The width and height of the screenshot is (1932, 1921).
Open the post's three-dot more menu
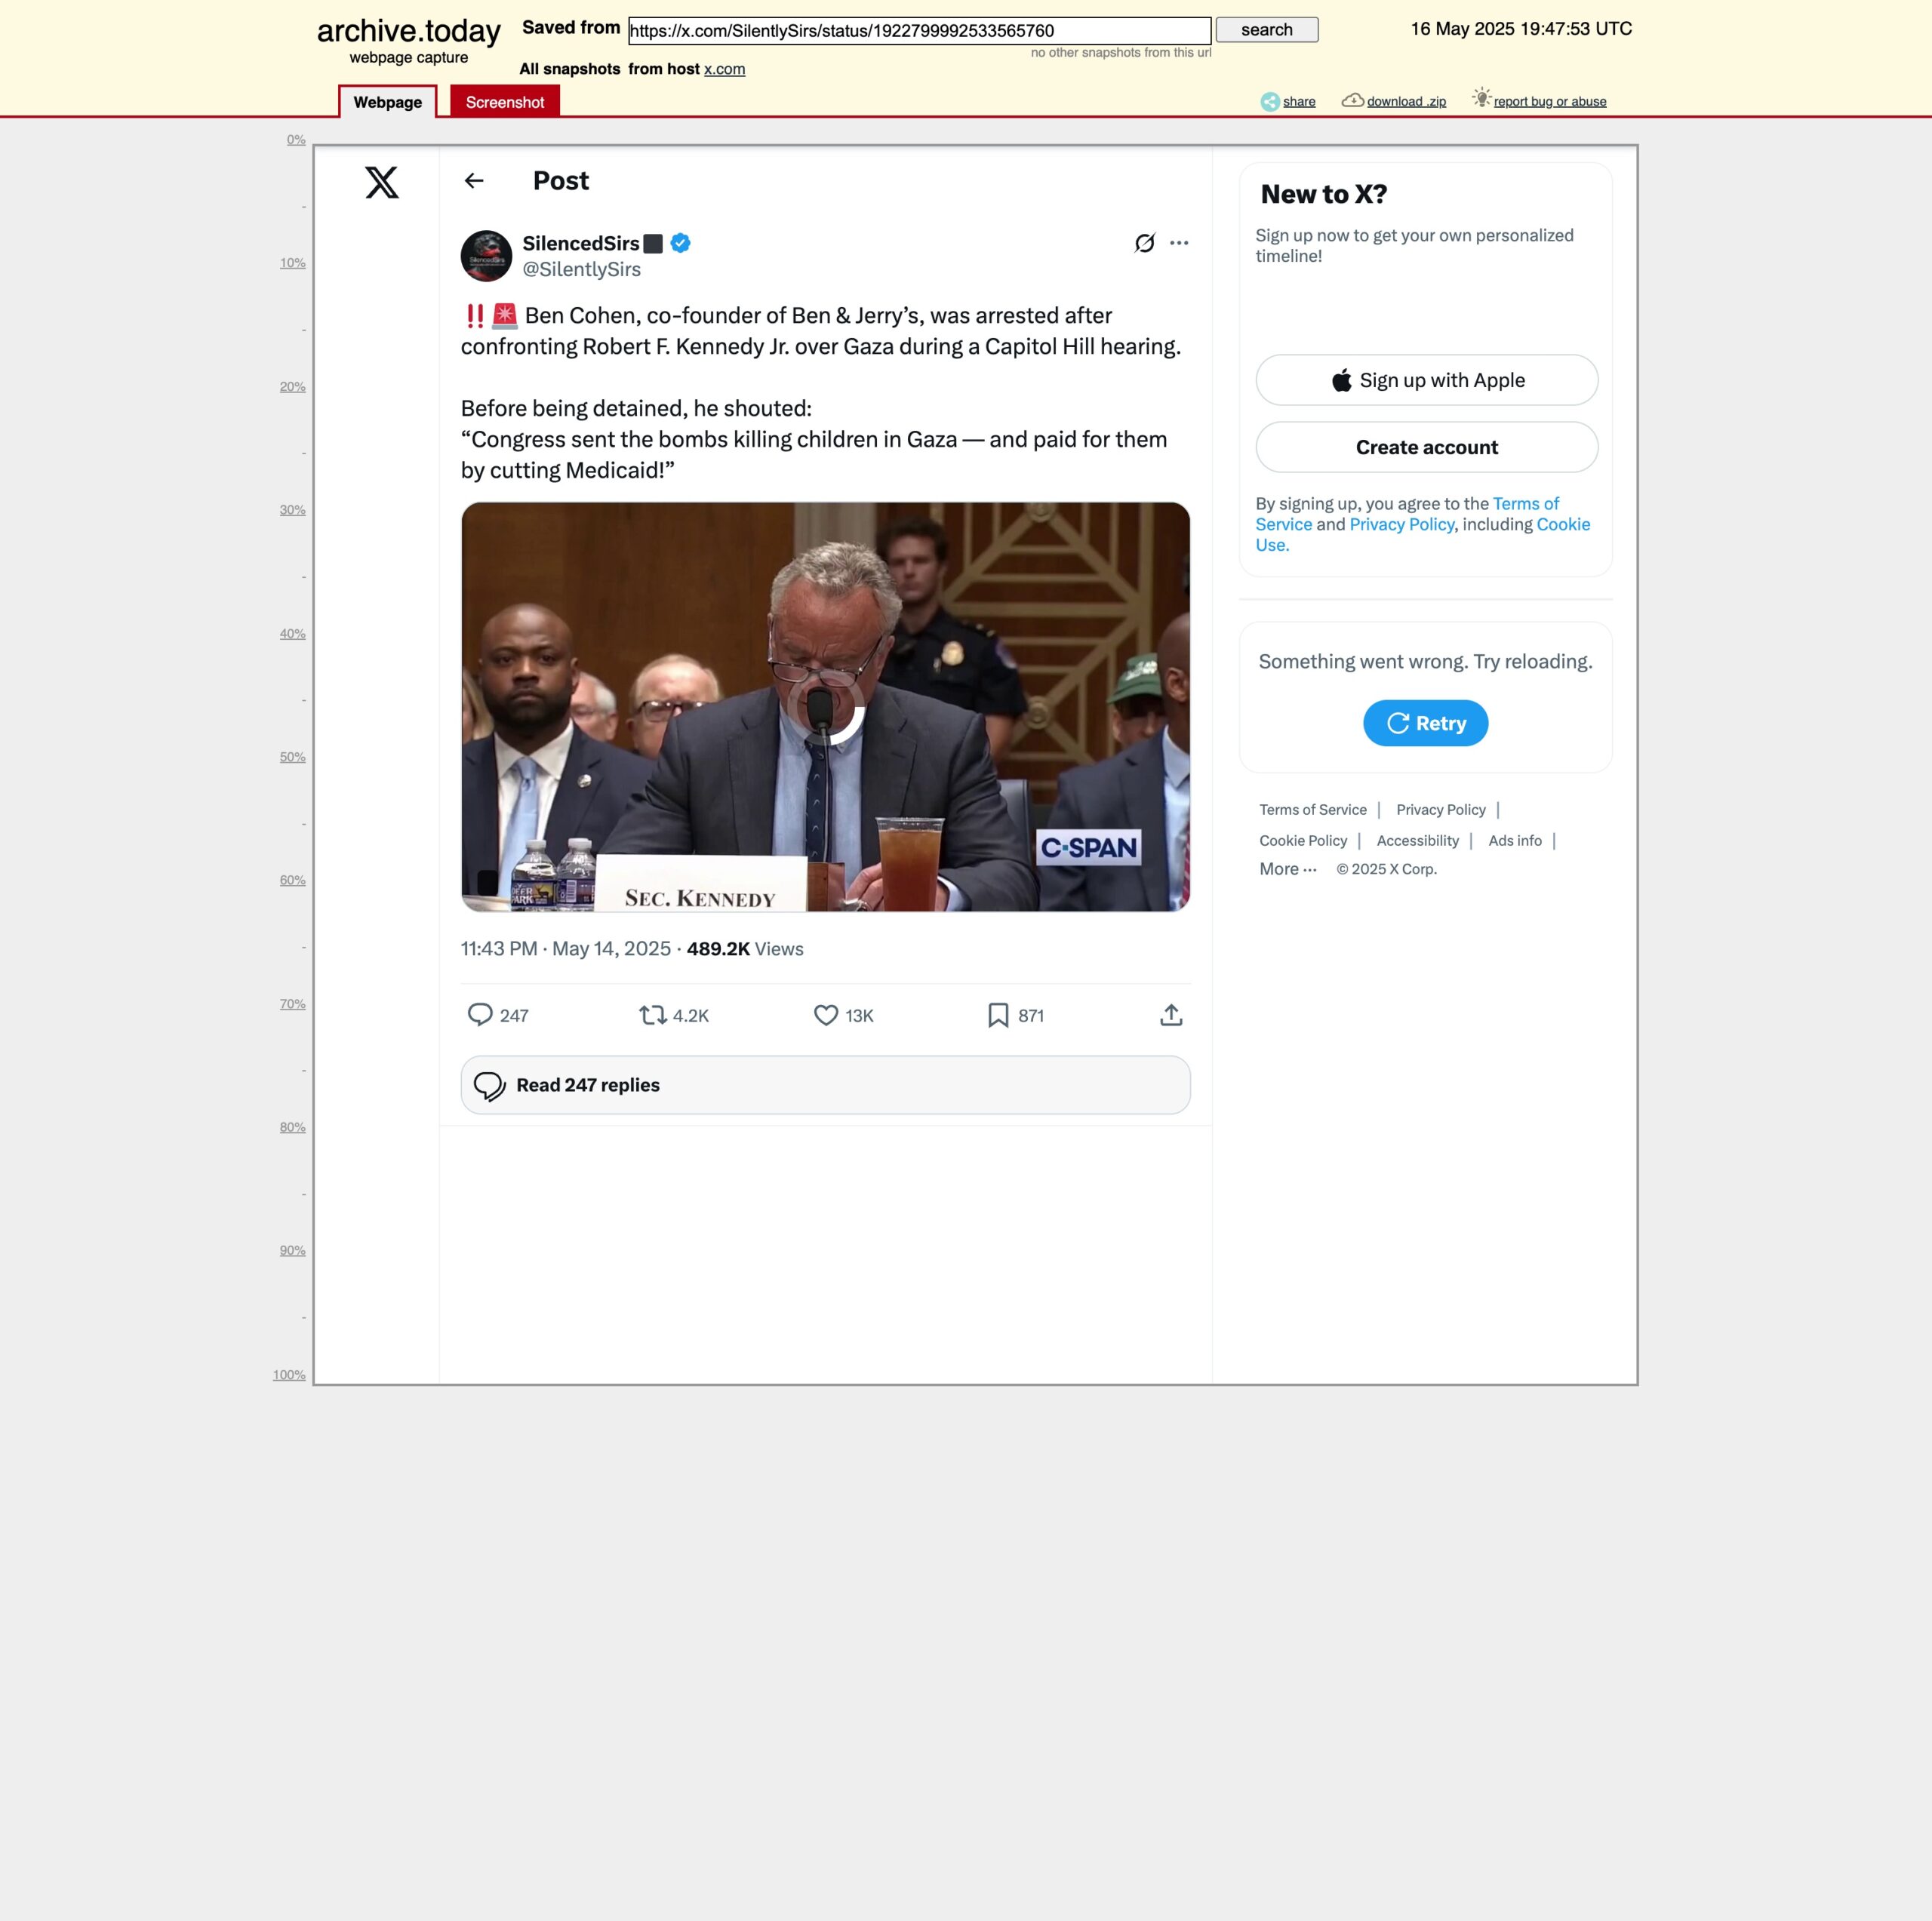(1179, 243)
